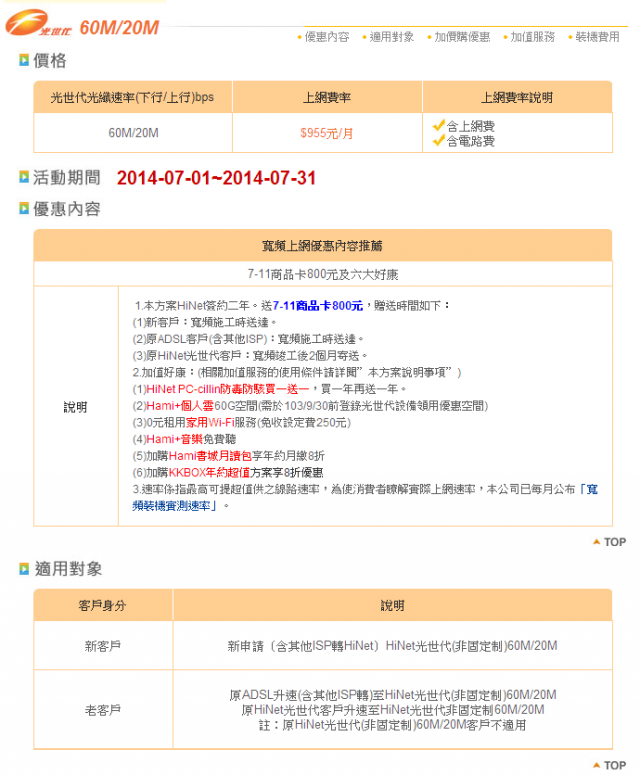
Task: Open the Hami書城月讀包 link
Action: click(210, 456)
